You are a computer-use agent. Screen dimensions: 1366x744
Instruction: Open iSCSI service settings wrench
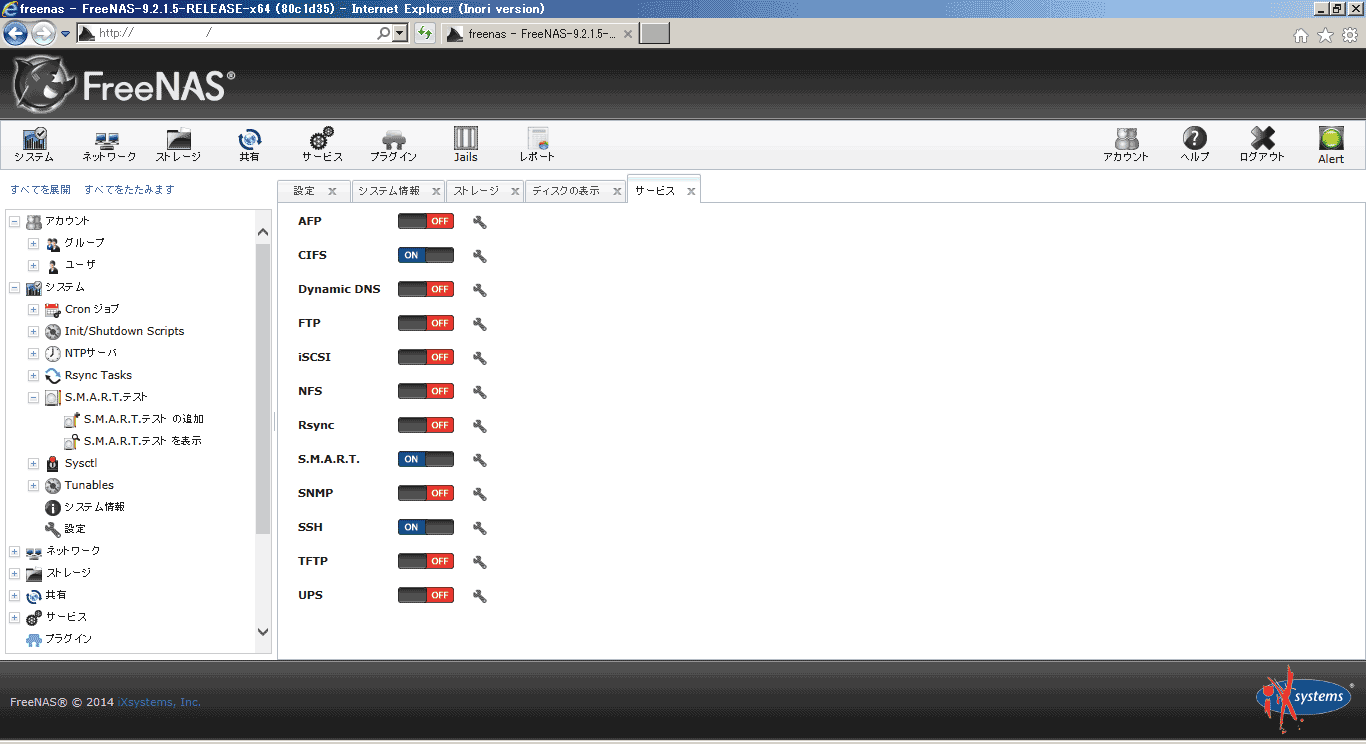[480, 358]
